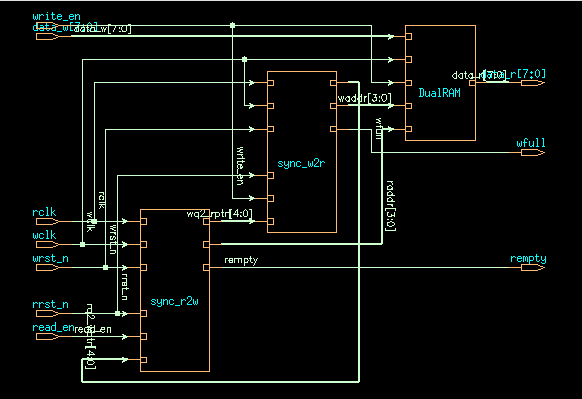Select the DualRAM block
This screenshot has width=582, height=399.
click(x=440, y=83)
